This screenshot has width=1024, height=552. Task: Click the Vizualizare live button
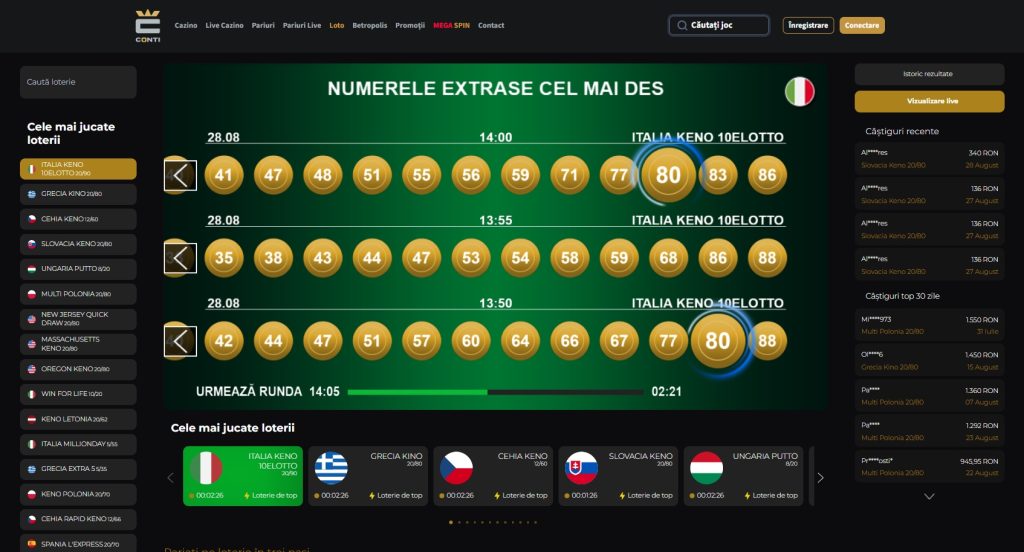tap(929, 101)
